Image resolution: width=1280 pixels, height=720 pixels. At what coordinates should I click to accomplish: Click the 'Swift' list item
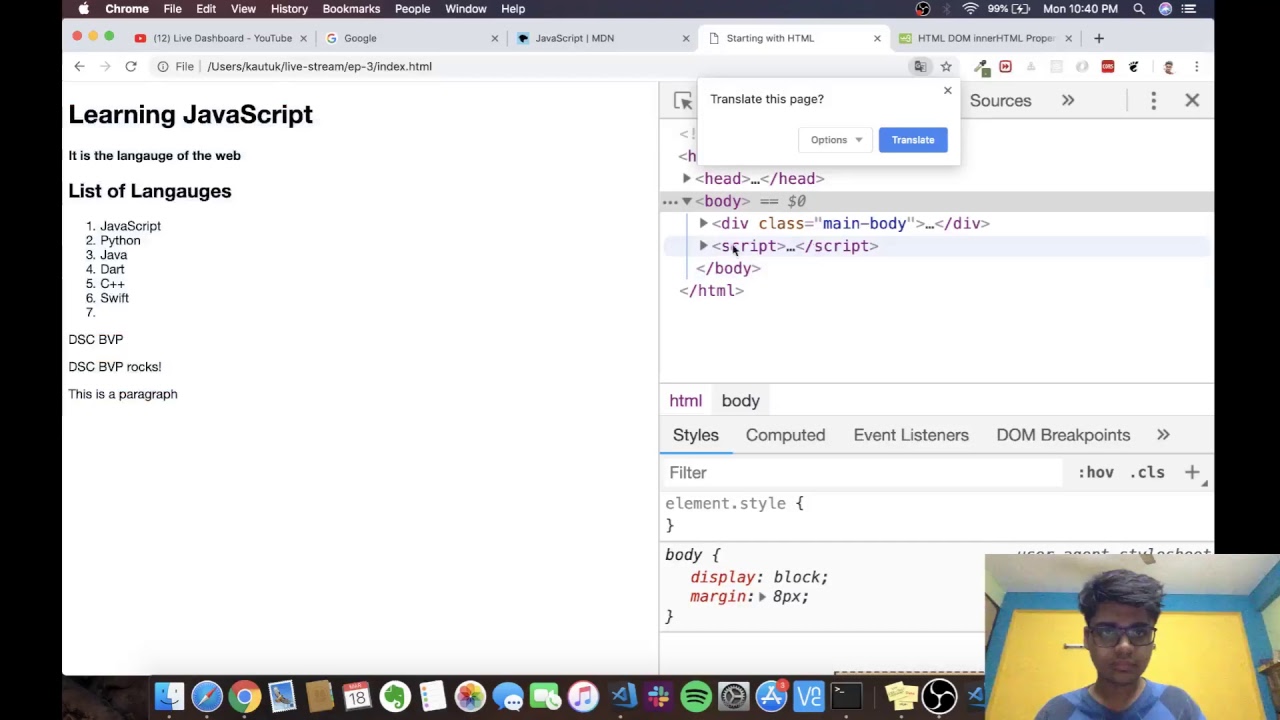(114, 298)
